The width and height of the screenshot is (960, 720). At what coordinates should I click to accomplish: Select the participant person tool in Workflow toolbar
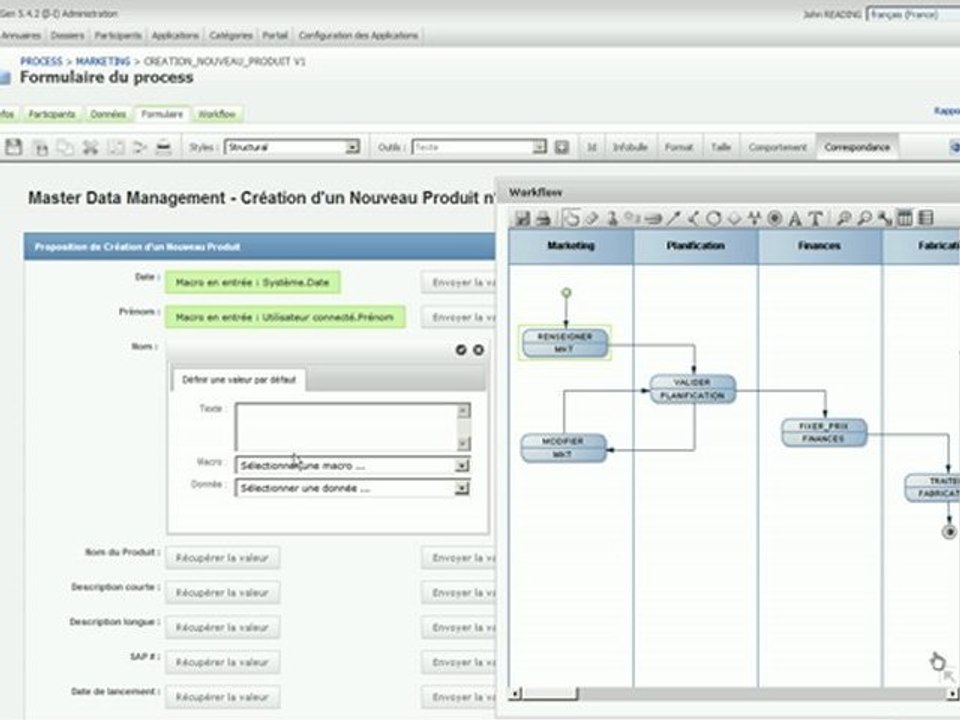(612, 218)
